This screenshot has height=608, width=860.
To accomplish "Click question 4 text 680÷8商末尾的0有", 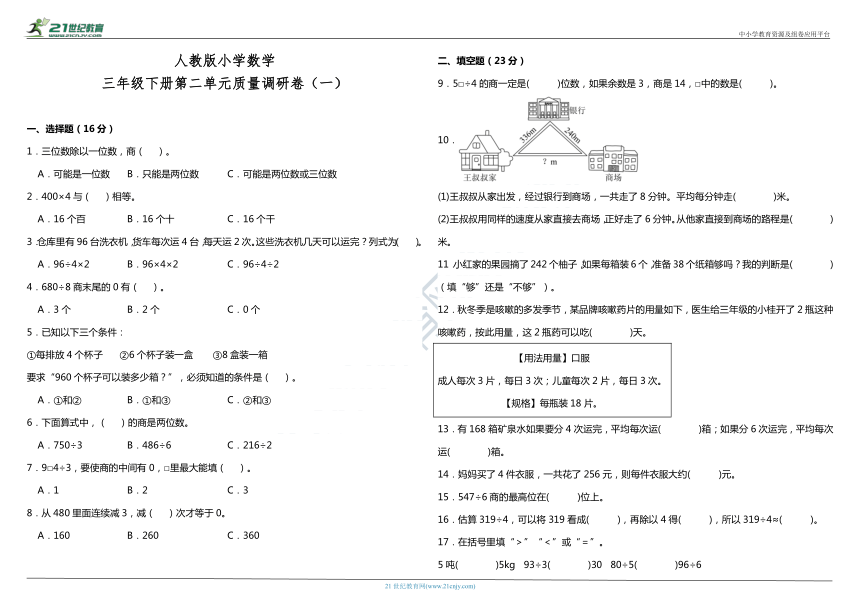I will click(x=95, y=287).
